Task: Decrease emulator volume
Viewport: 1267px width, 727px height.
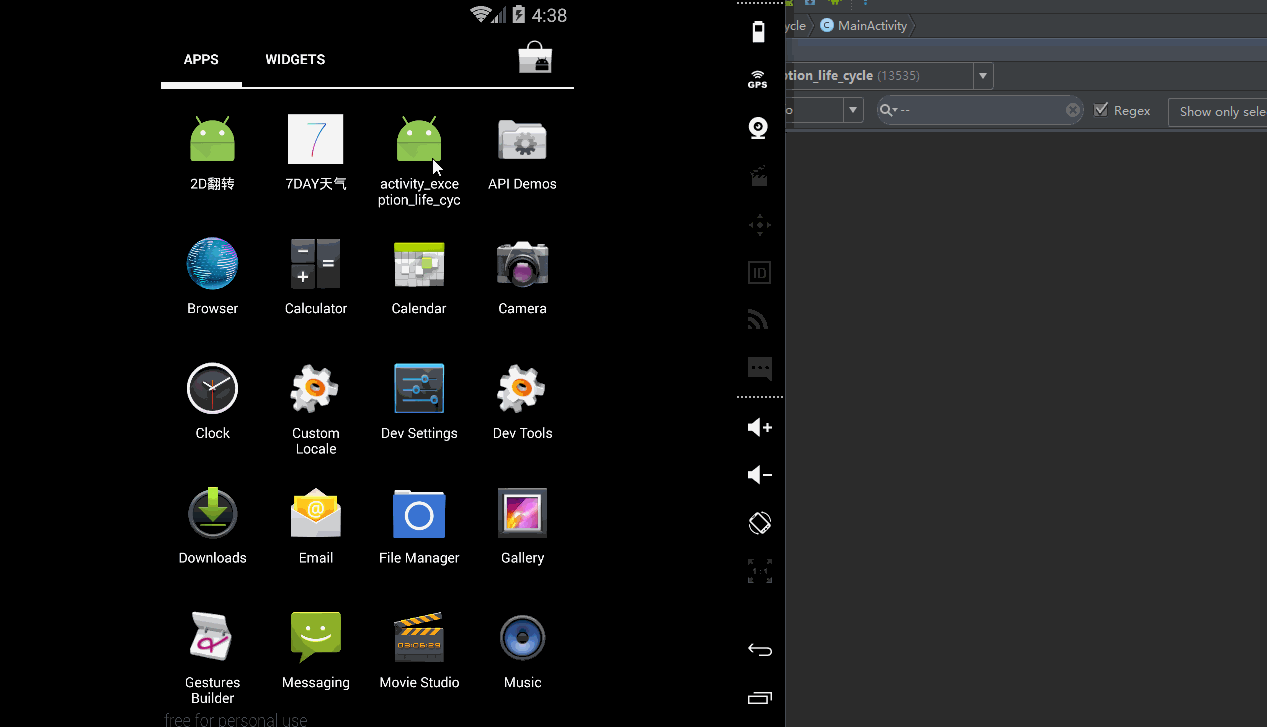Action: (x=759, y=475)
